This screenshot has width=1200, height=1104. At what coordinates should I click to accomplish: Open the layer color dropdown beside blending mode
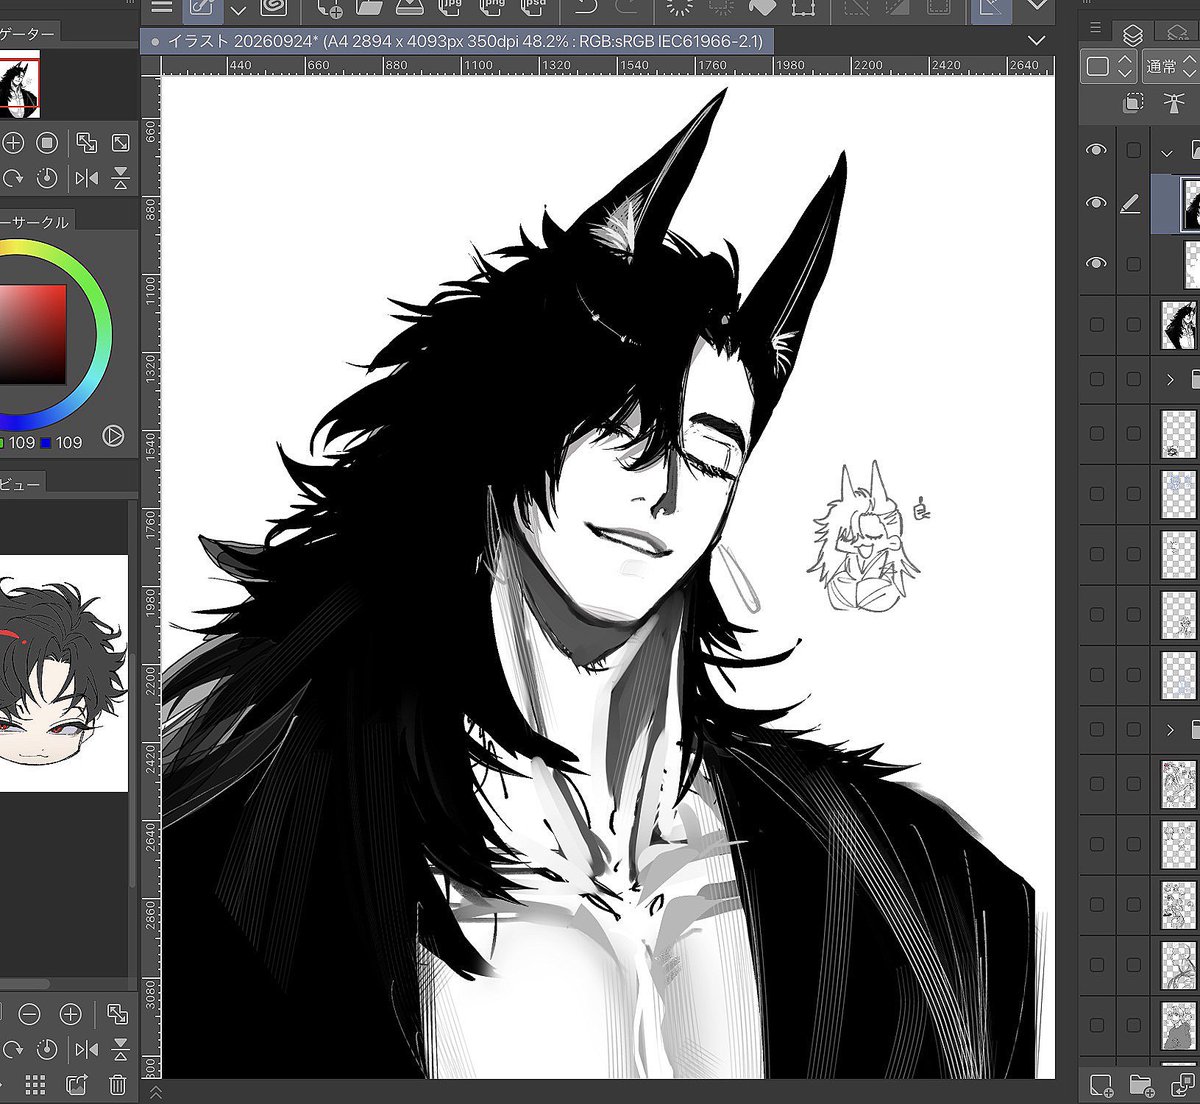[x=1109, y=67]
